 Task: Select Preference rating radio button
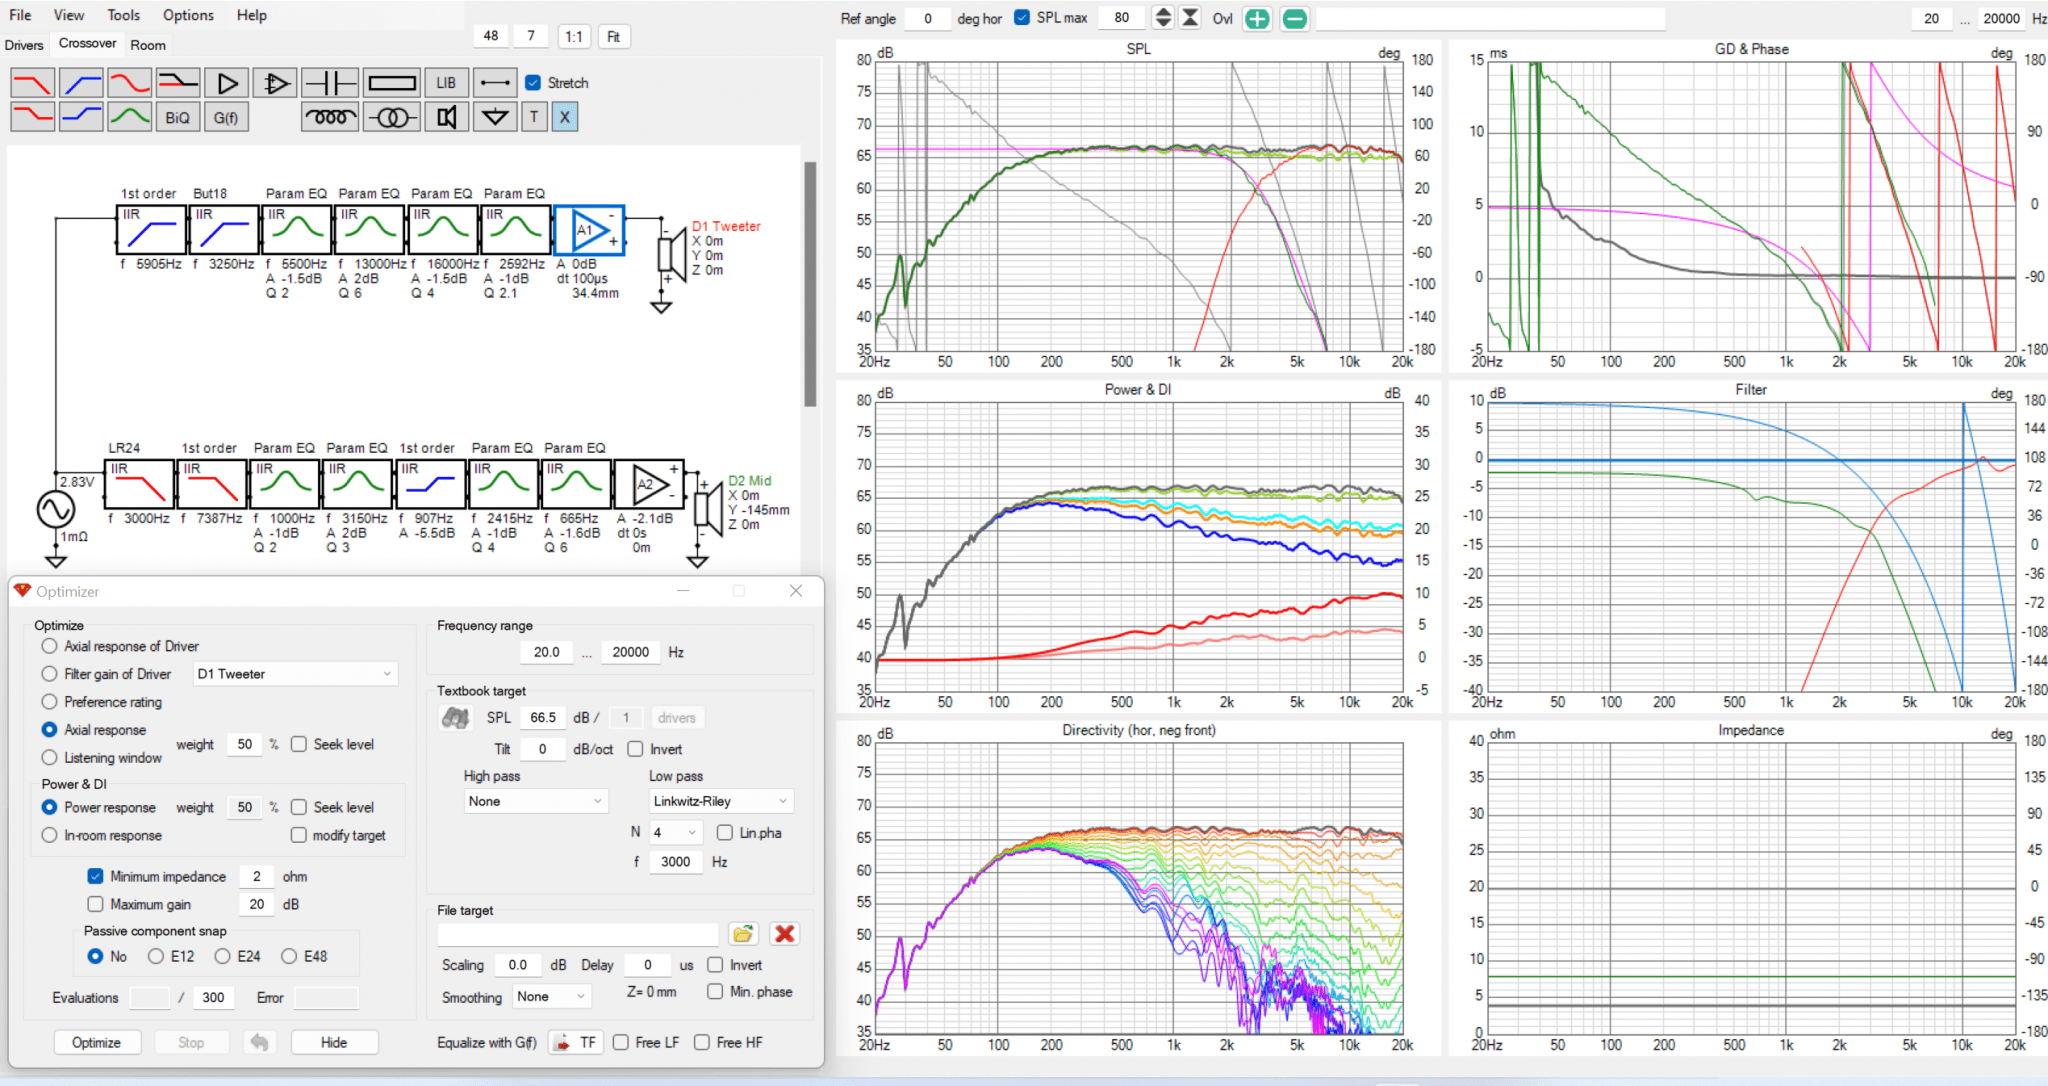pyautogui.click(x=49, y=702)
